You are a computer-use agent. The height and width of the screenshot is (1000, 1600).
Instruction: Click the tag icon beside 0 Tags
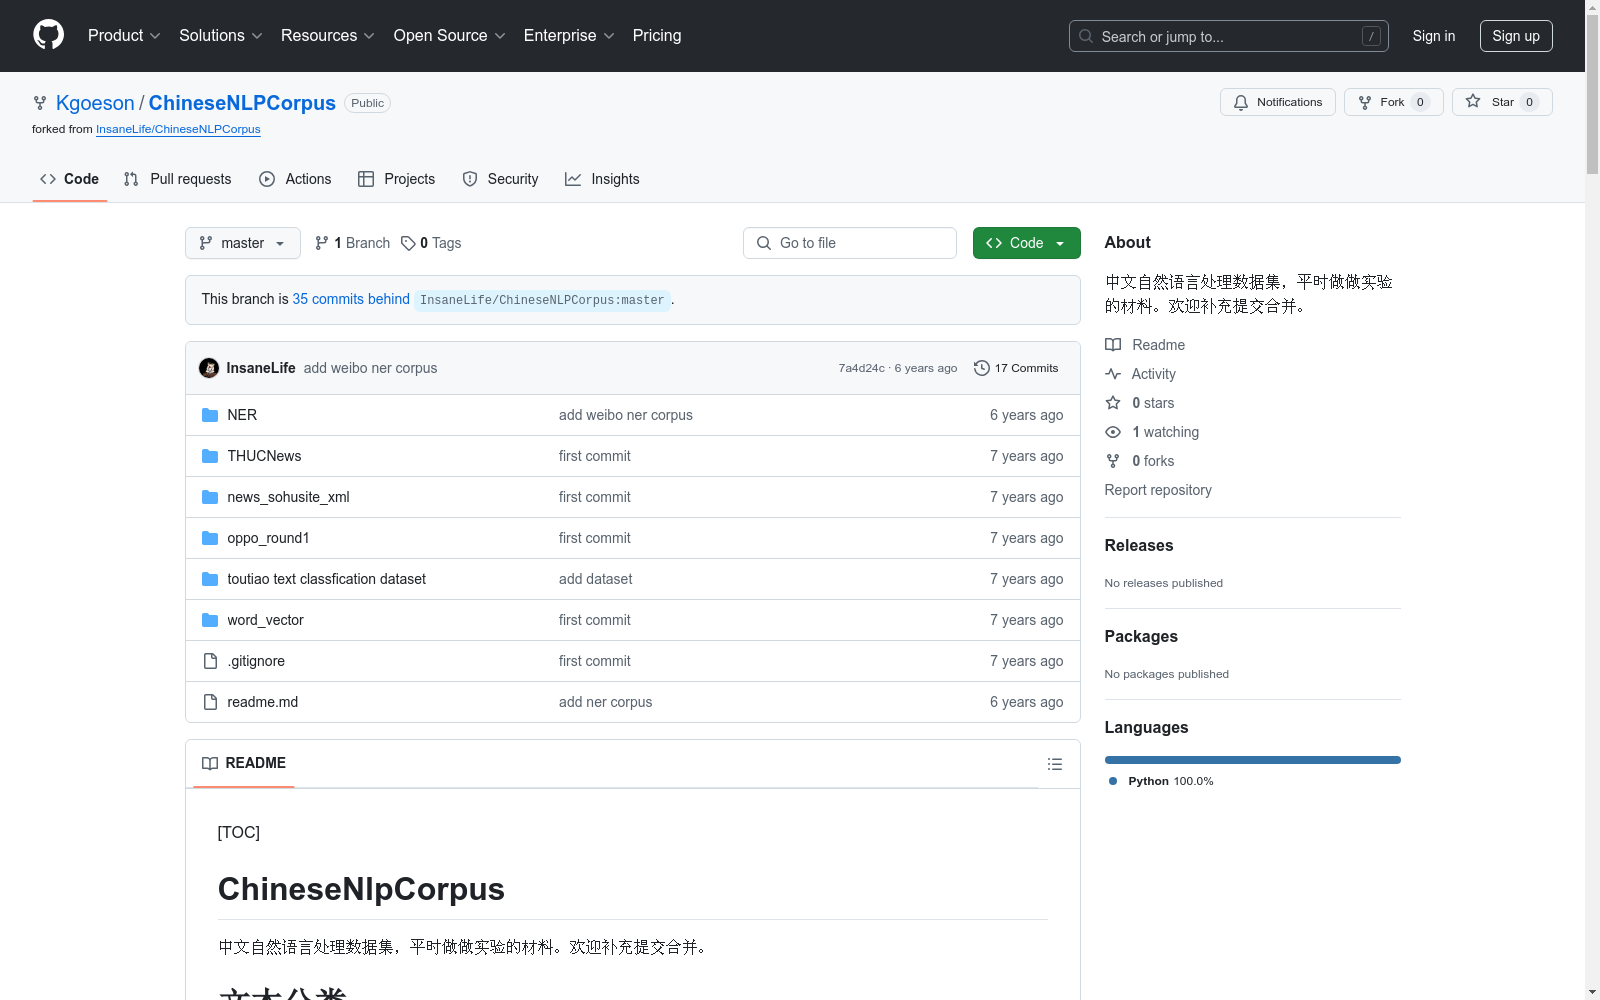coord(408,243)
